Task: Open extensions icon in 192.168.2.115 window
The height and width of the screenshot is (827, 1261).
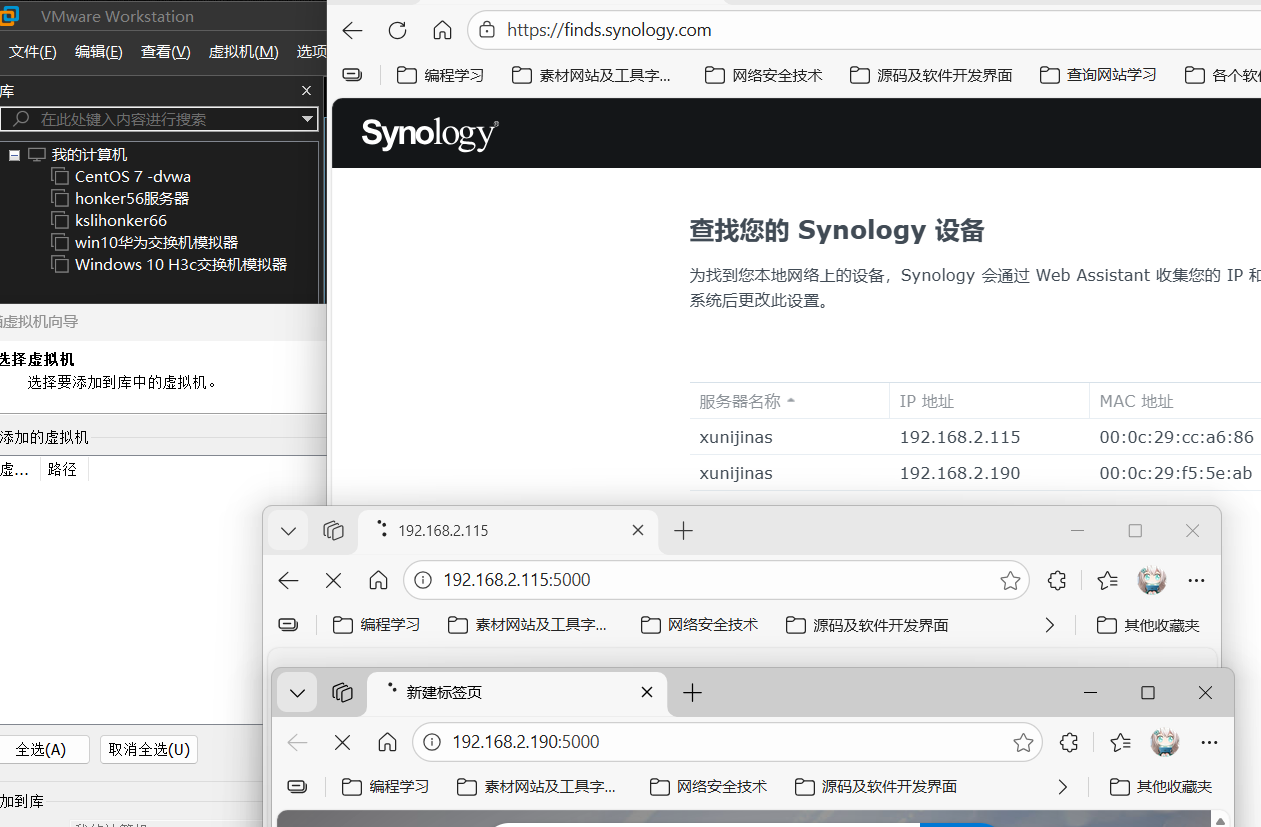Action: click(1057, 580)
